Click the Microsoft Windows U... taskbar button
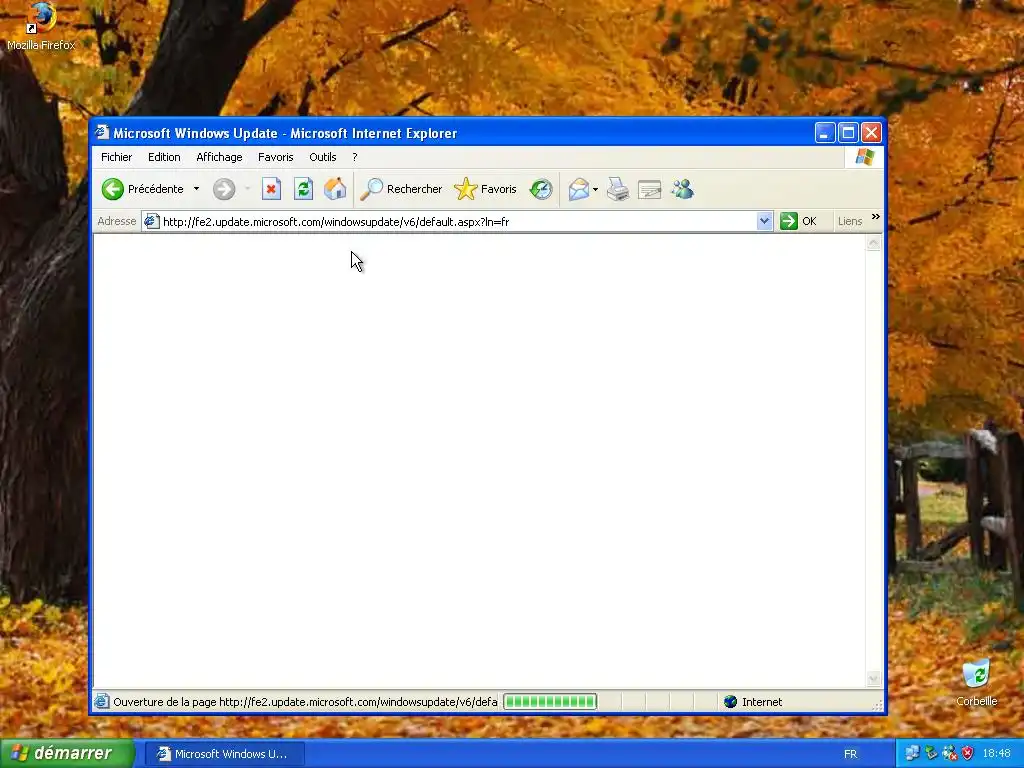 [x=224, y=754]
